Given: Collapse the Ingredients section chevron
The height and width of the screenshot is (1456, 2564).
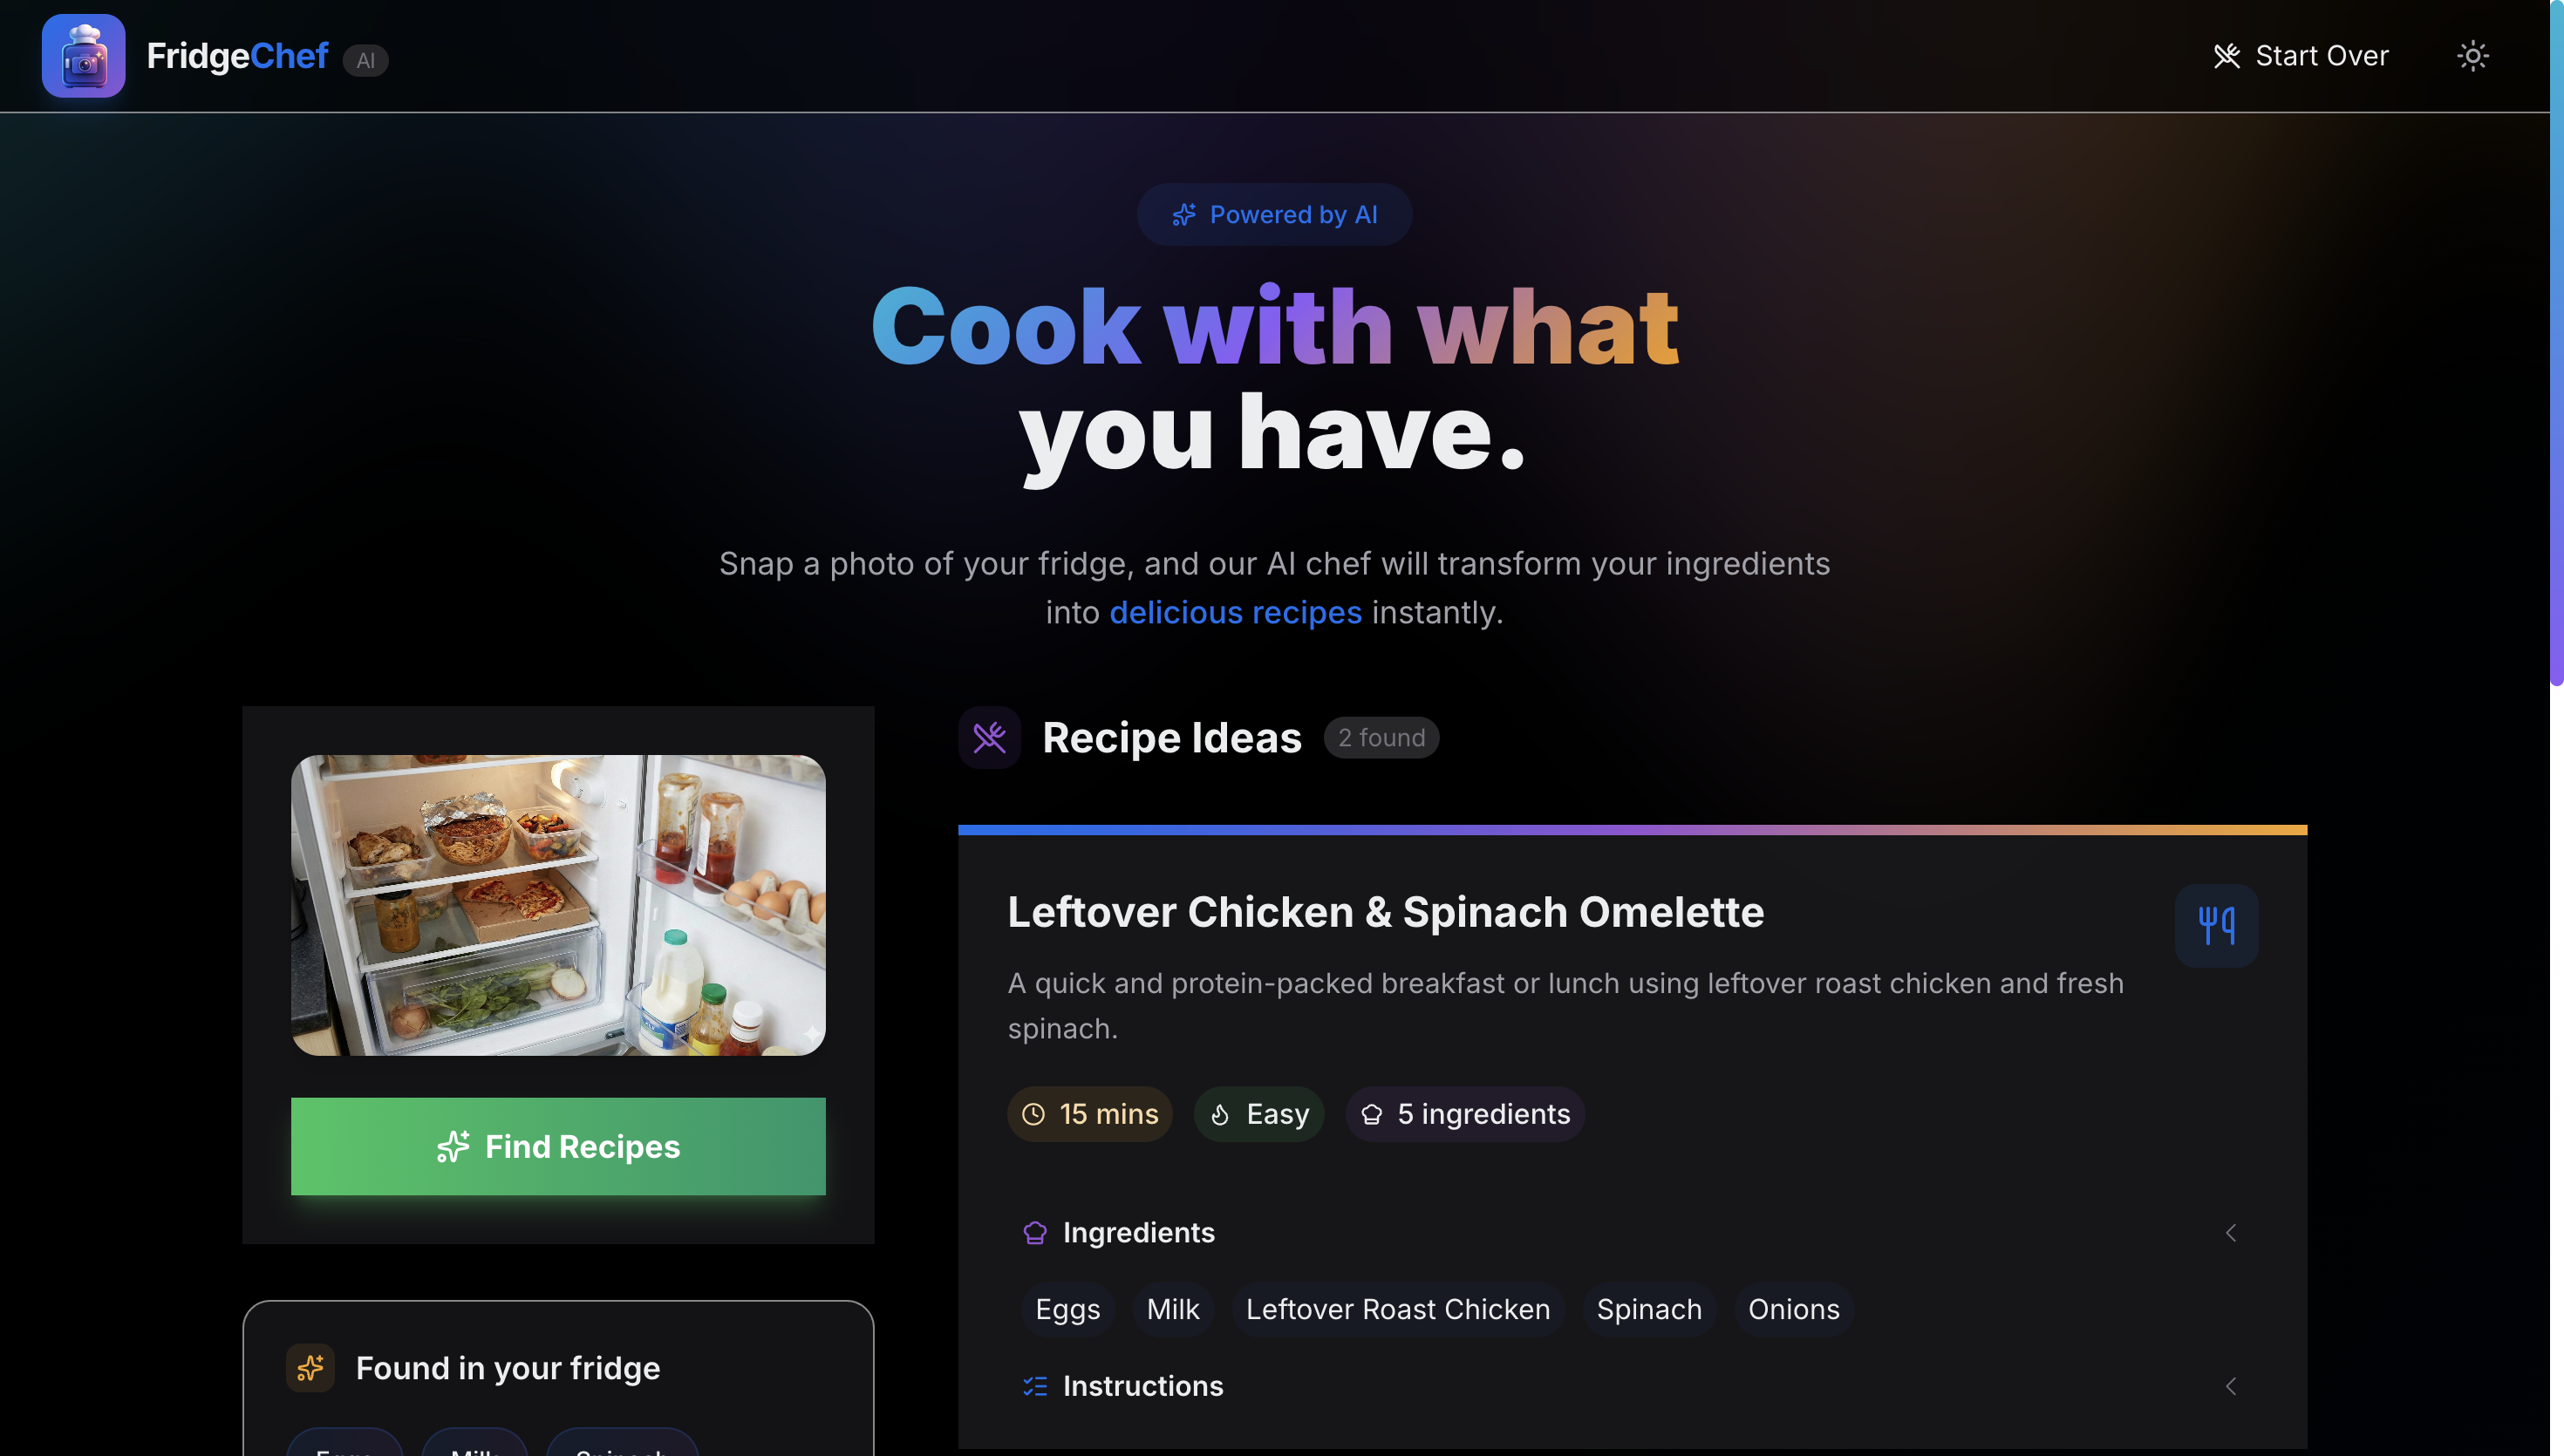Looking at the screenshot, I should point(2230,1232).
